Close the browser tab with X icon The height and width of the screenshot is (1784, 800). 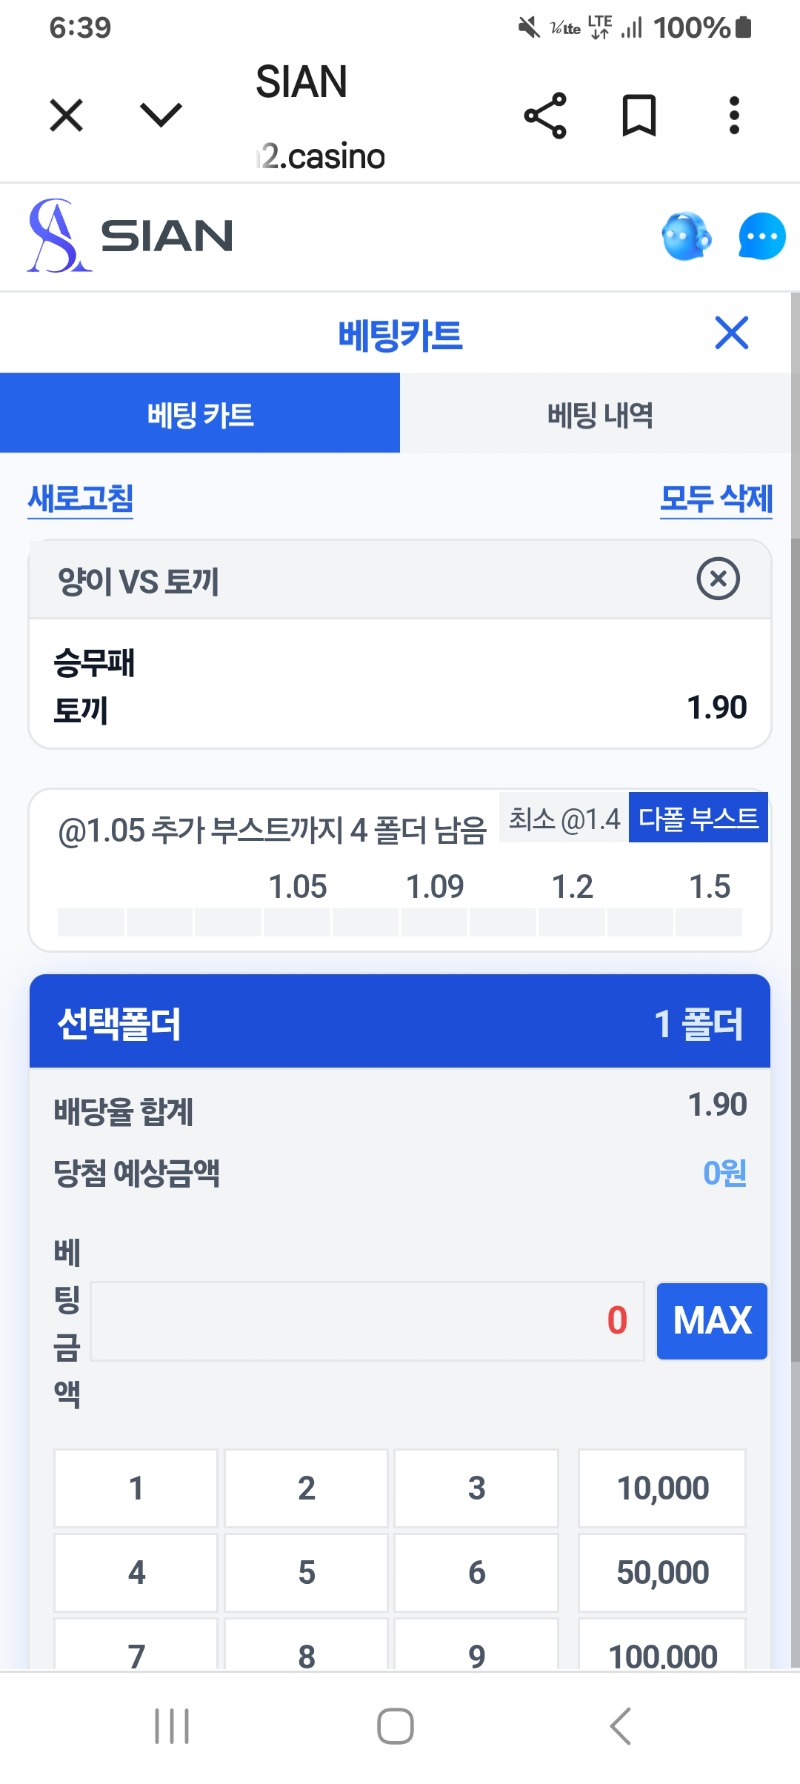click(x=66, y=115)
